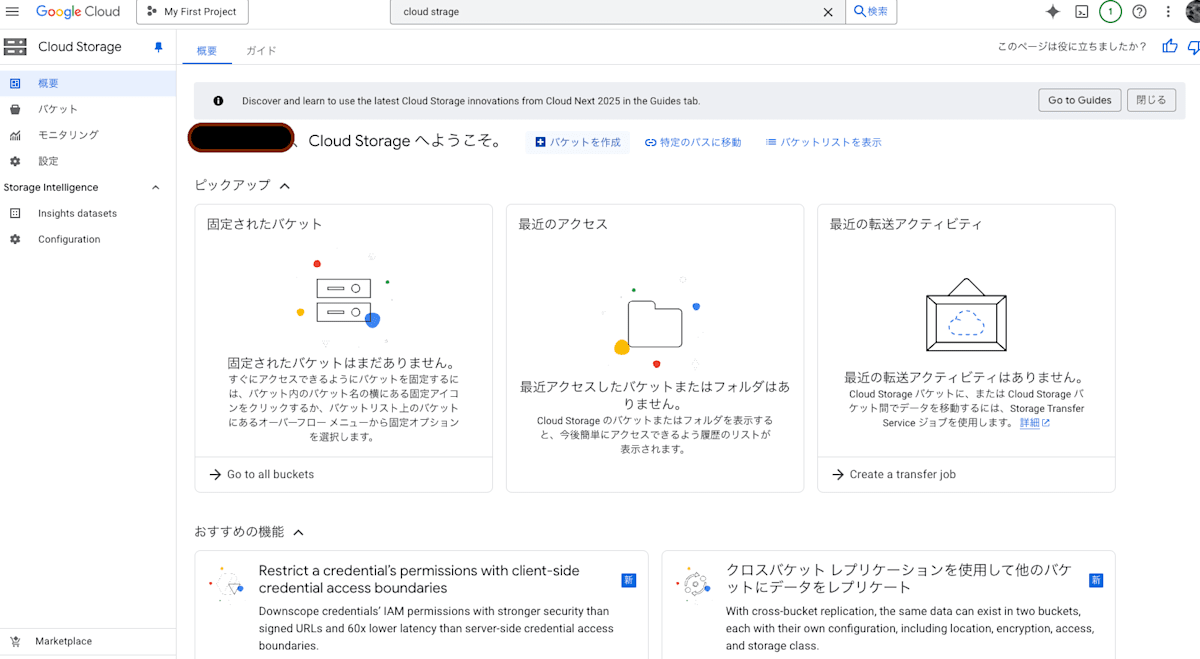Give thumbs up feedback for page
The height and width of the screenshot is (659, 1200).
coord(1170,46)
